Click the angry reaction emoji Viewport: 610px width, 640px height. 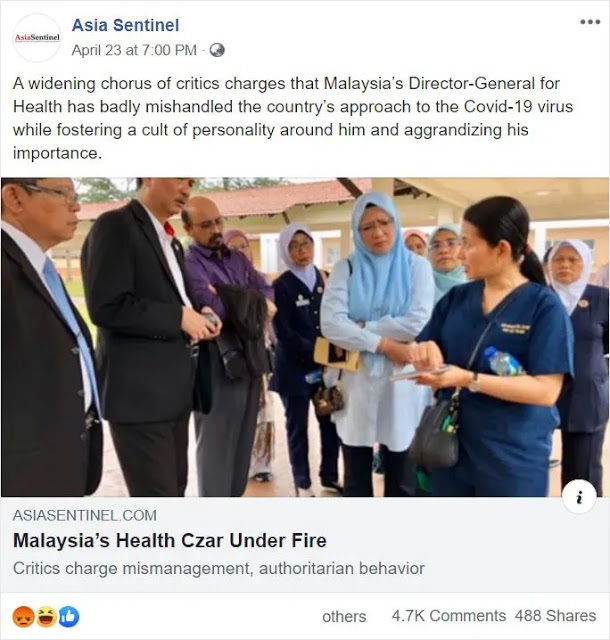click(x=23, y=617)
